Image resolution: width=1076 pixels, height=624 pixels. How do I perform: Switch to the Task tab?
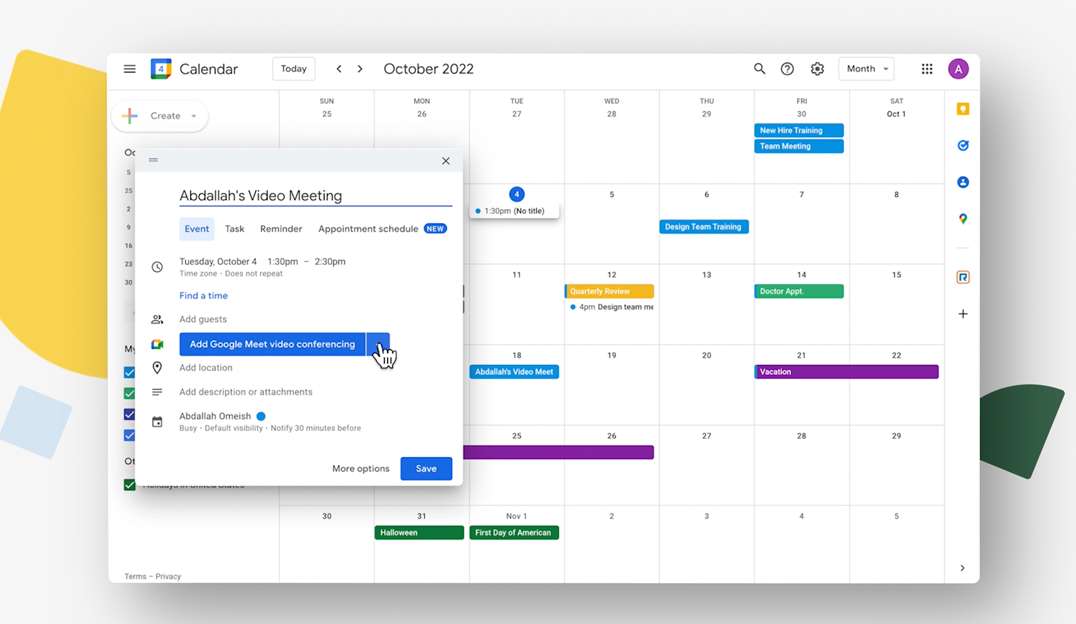click(234, 229)
